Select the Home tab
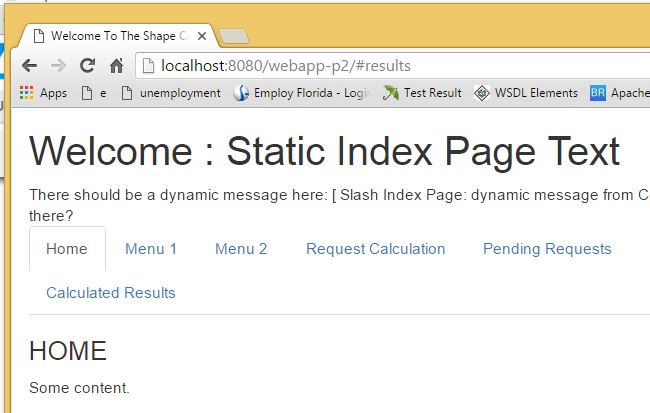Image resolution: width=650 pixels, height=413 pixels. click(67, 249)
